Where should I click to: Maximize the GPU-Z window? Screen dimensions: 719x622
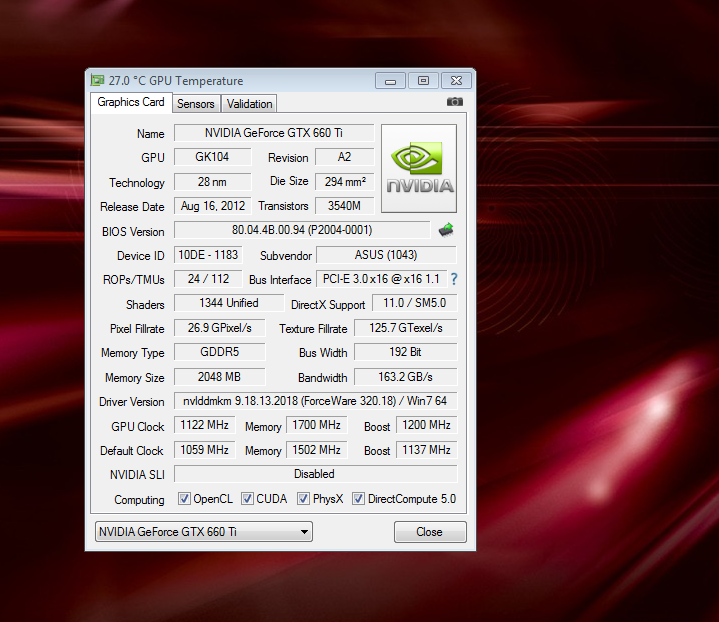[x=423, y=81]
